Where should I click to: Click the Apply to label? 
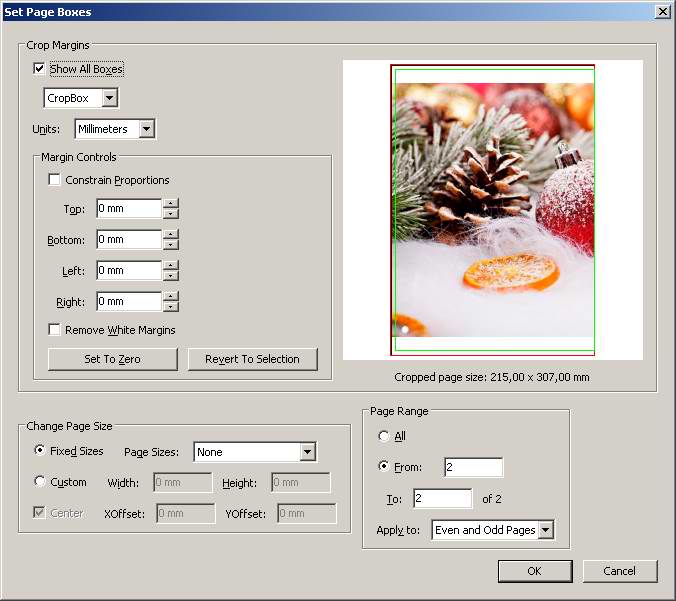pyautogui.click(x=398, y=530)
